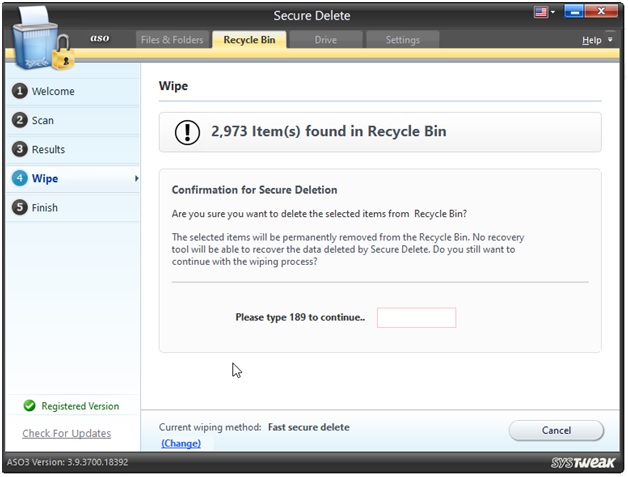Image resolution: width=628 pixels, height=477 pixels.
Task: Click the arrow next to Wipe step
Action: click(x=135, y=179)
